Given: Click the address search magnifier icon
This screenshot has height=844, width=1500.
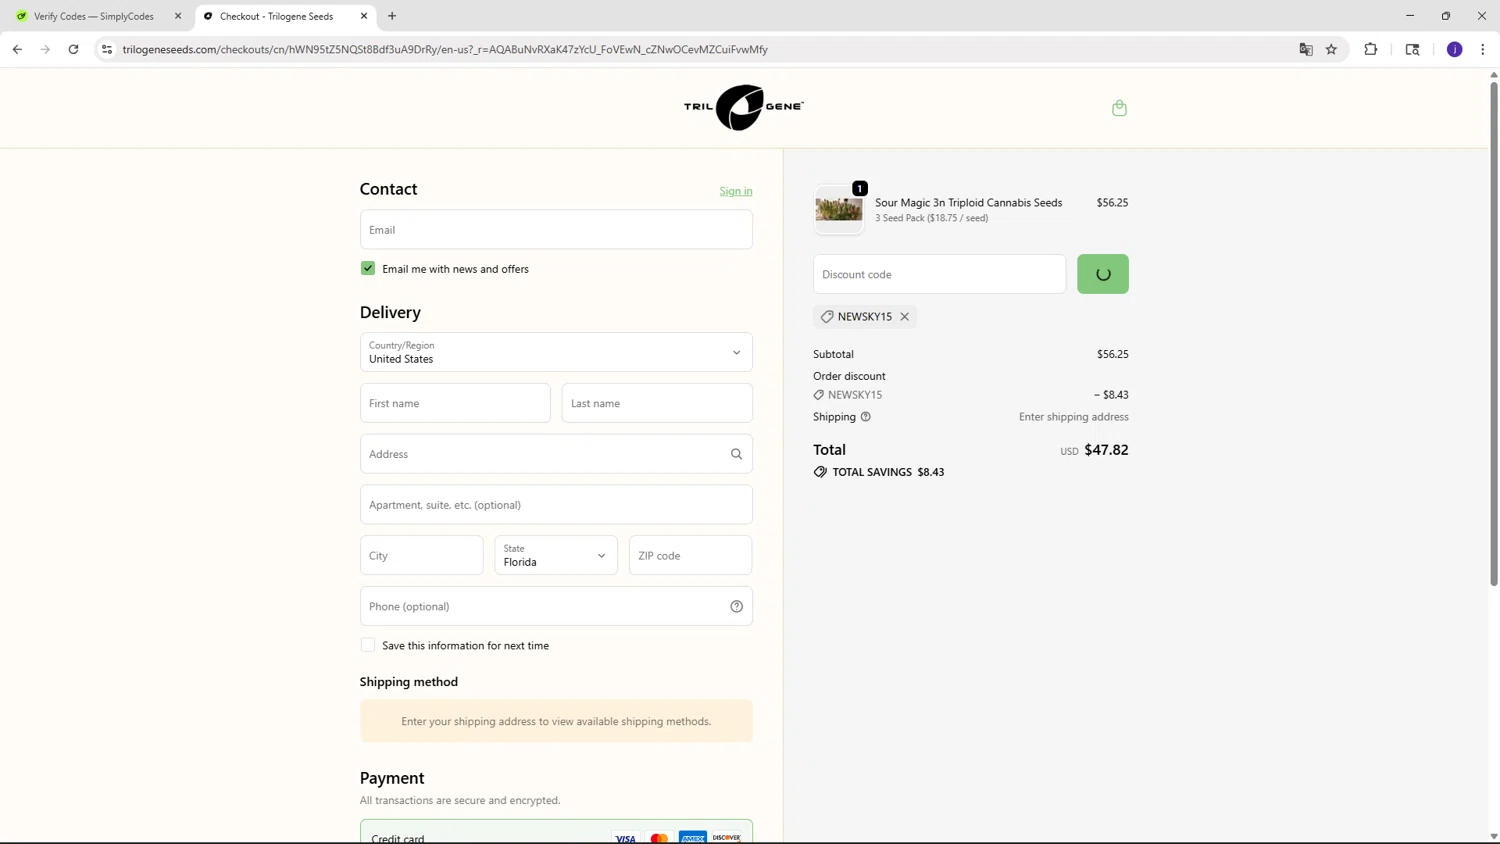Looking at the screenshot, I should coord(736,454).
